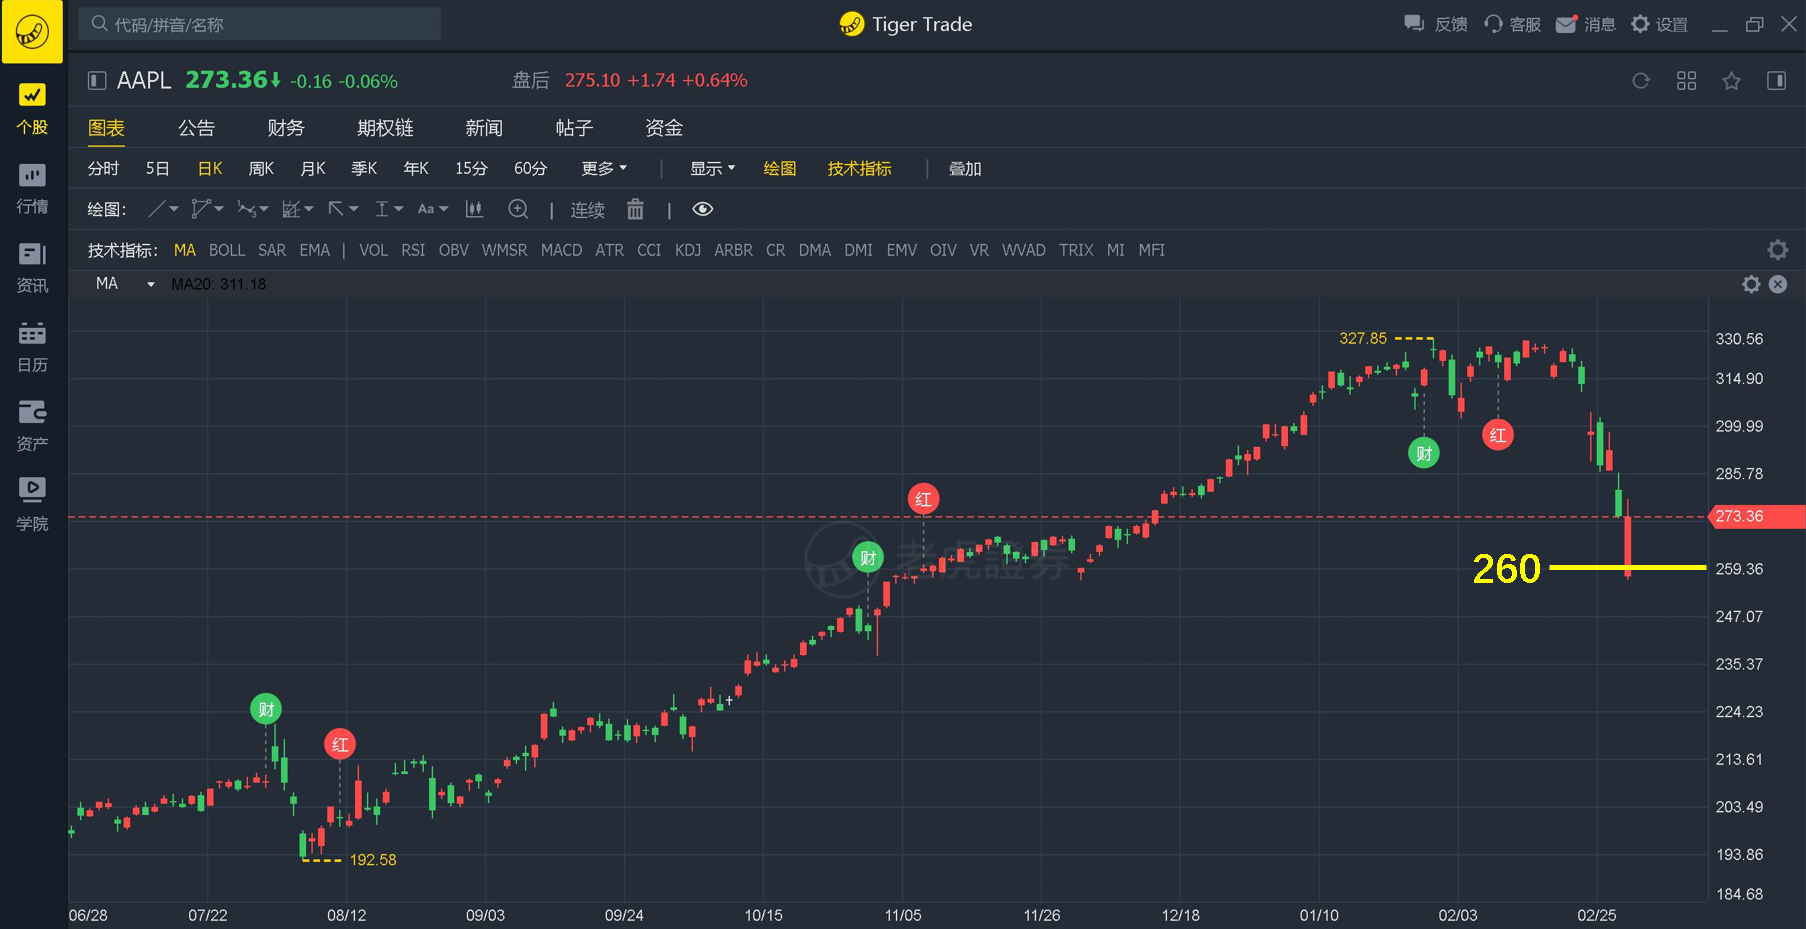Switch to the 期权链 option chain tab
Screen dimensions: 1806x929
(x=385, y=128)
